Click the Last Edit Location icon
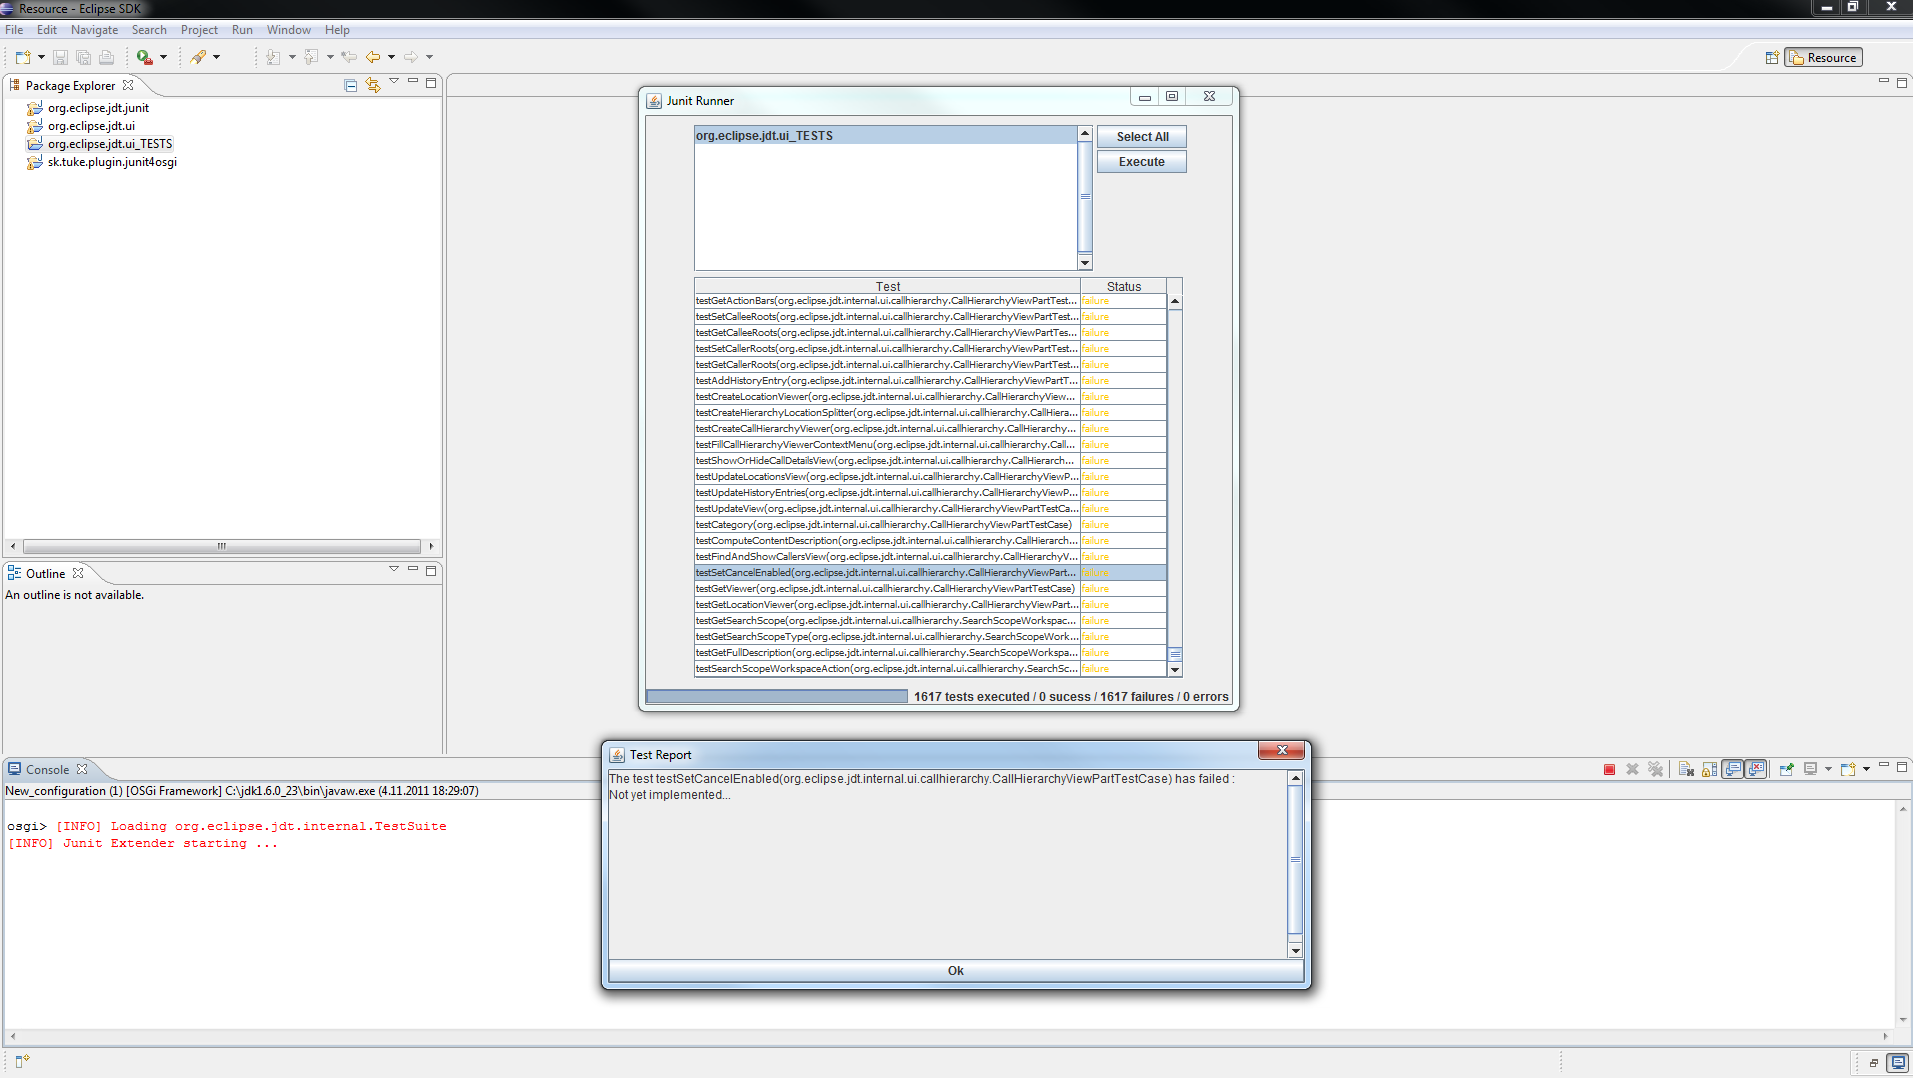This screenshot has height=1080, width=1913. 349,57
